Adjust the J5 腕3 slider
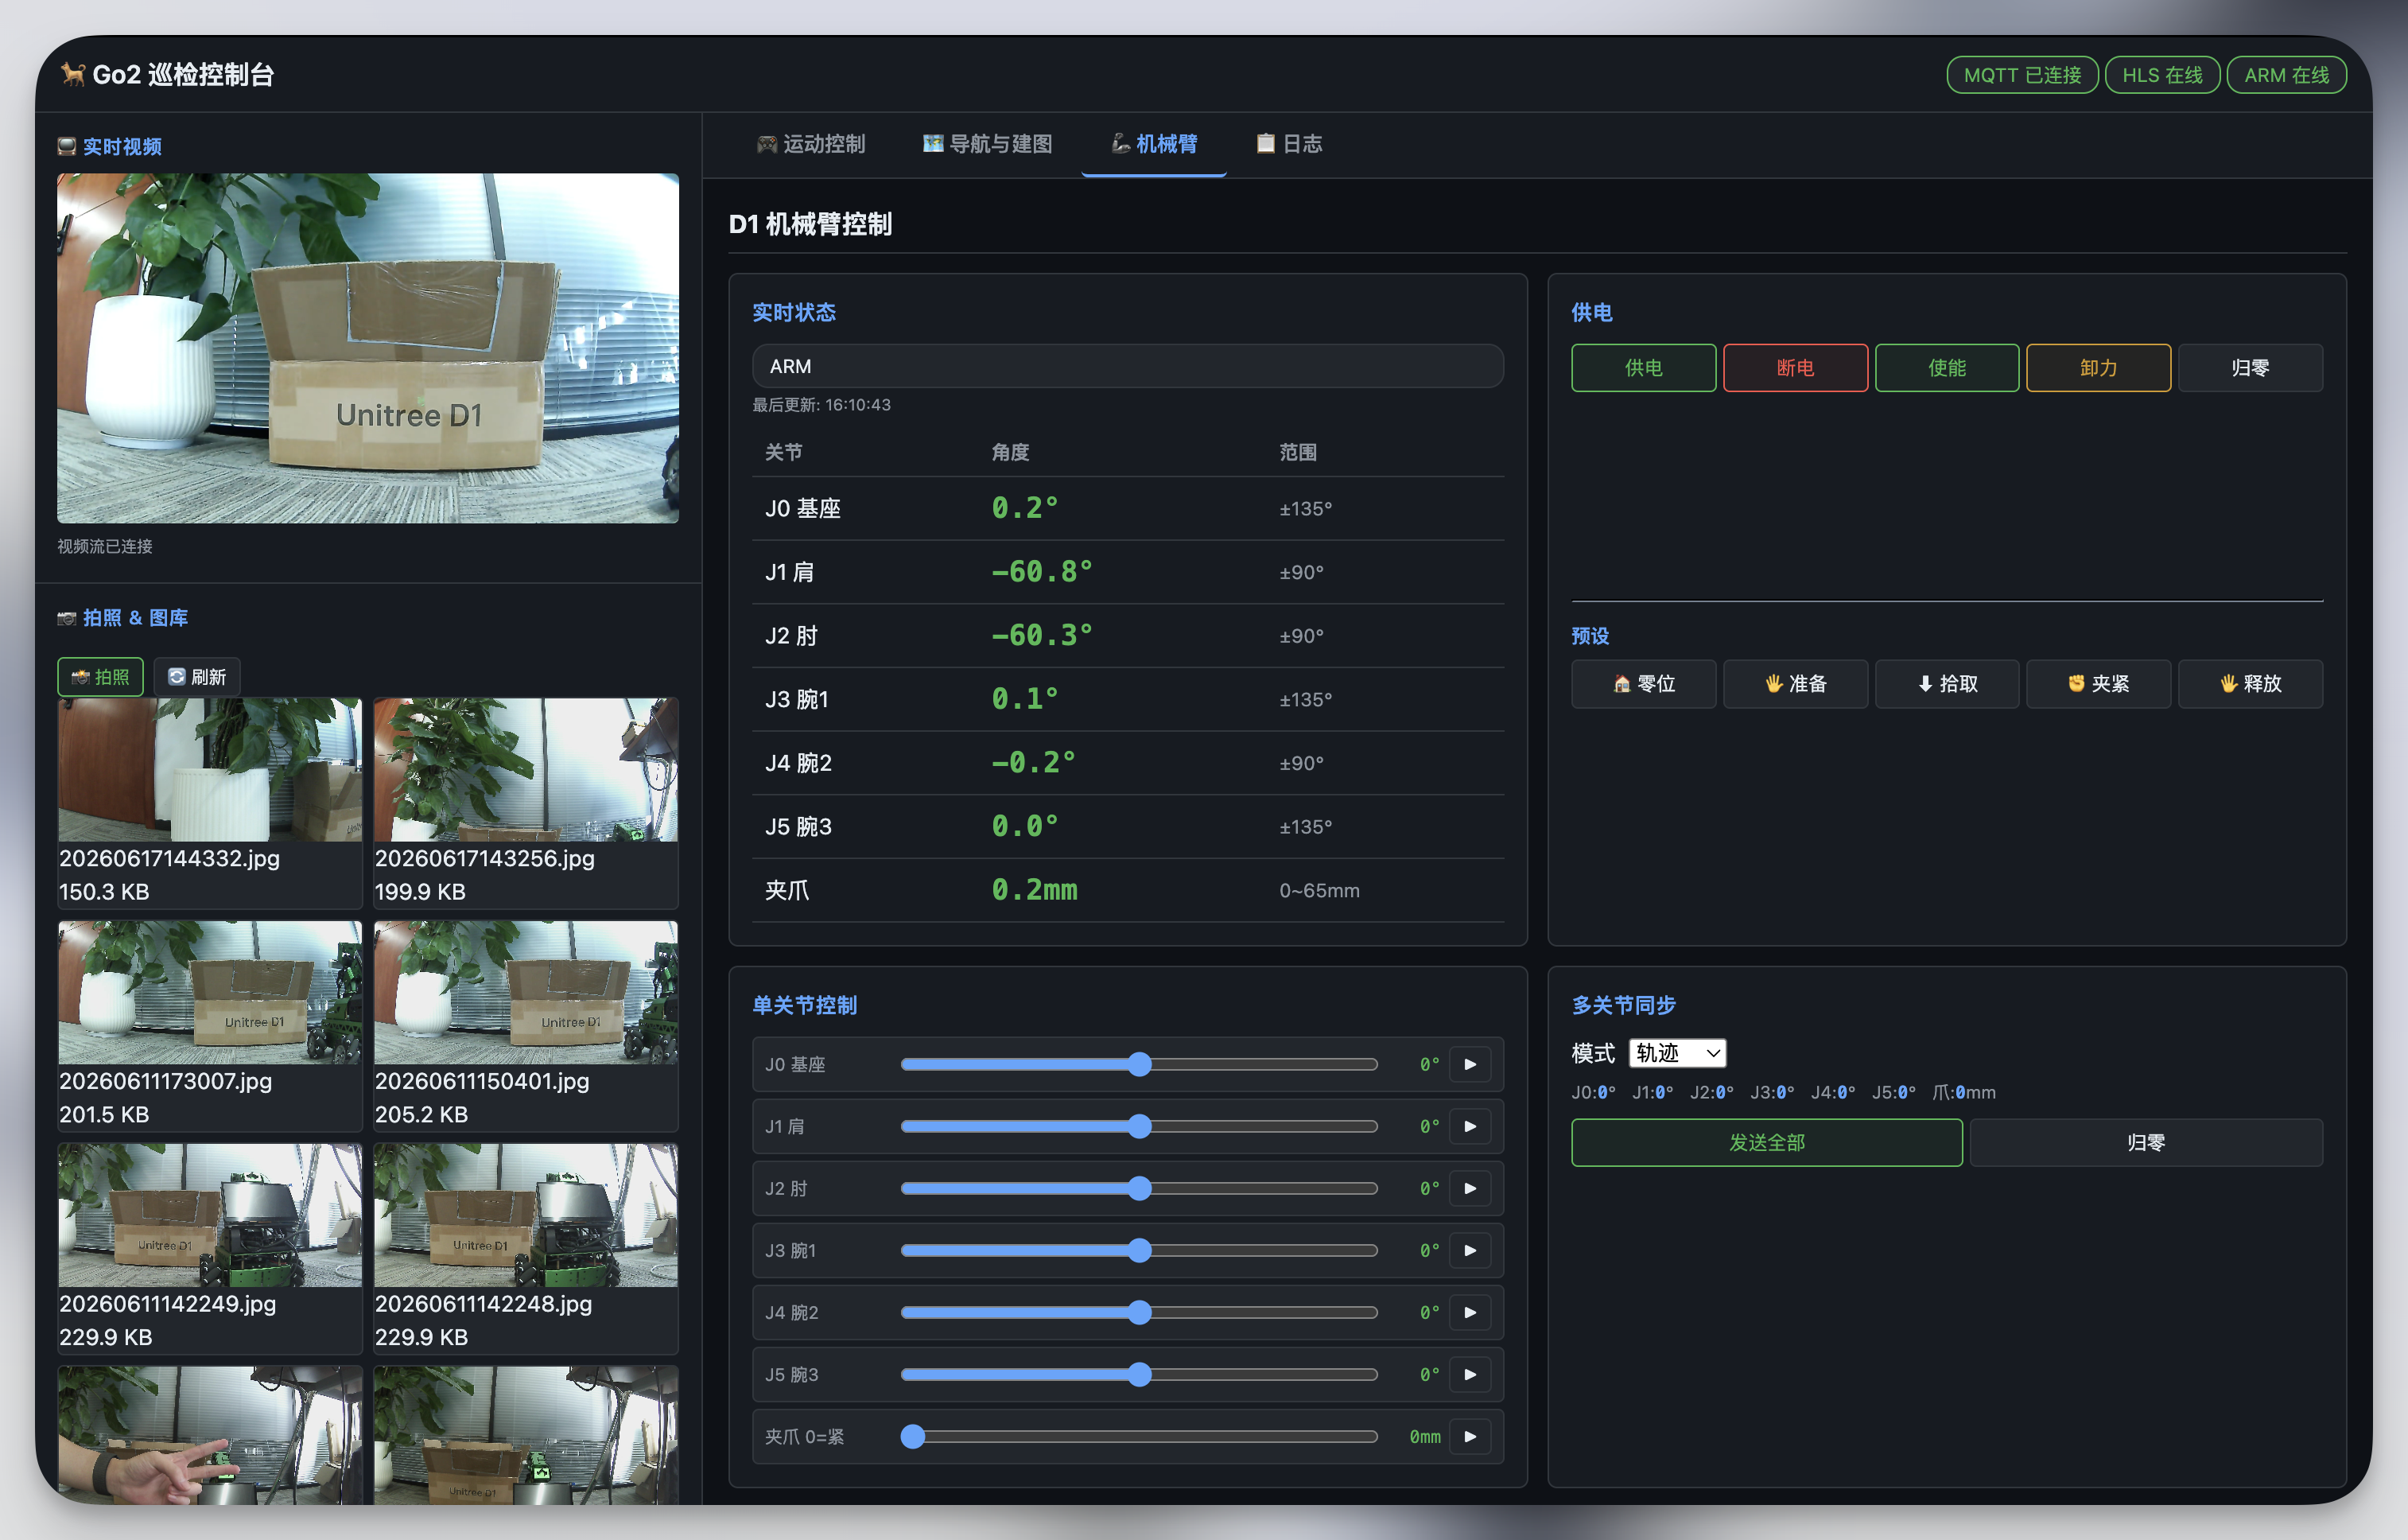Viewport: 2408px width, 1540px height. (1139, 1374)
